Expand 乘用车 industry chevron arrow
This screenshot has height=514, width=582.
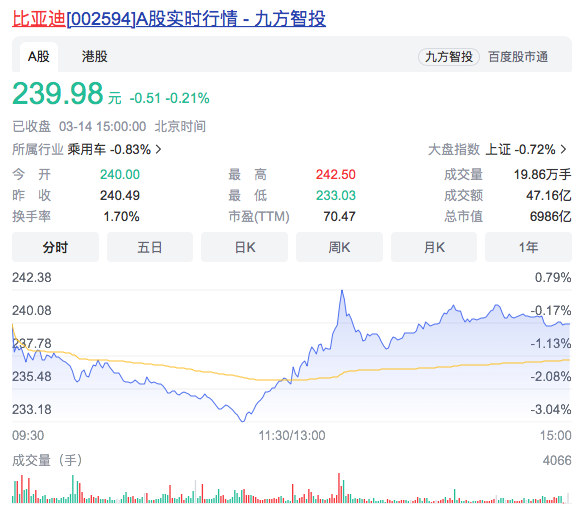(158, 149)
